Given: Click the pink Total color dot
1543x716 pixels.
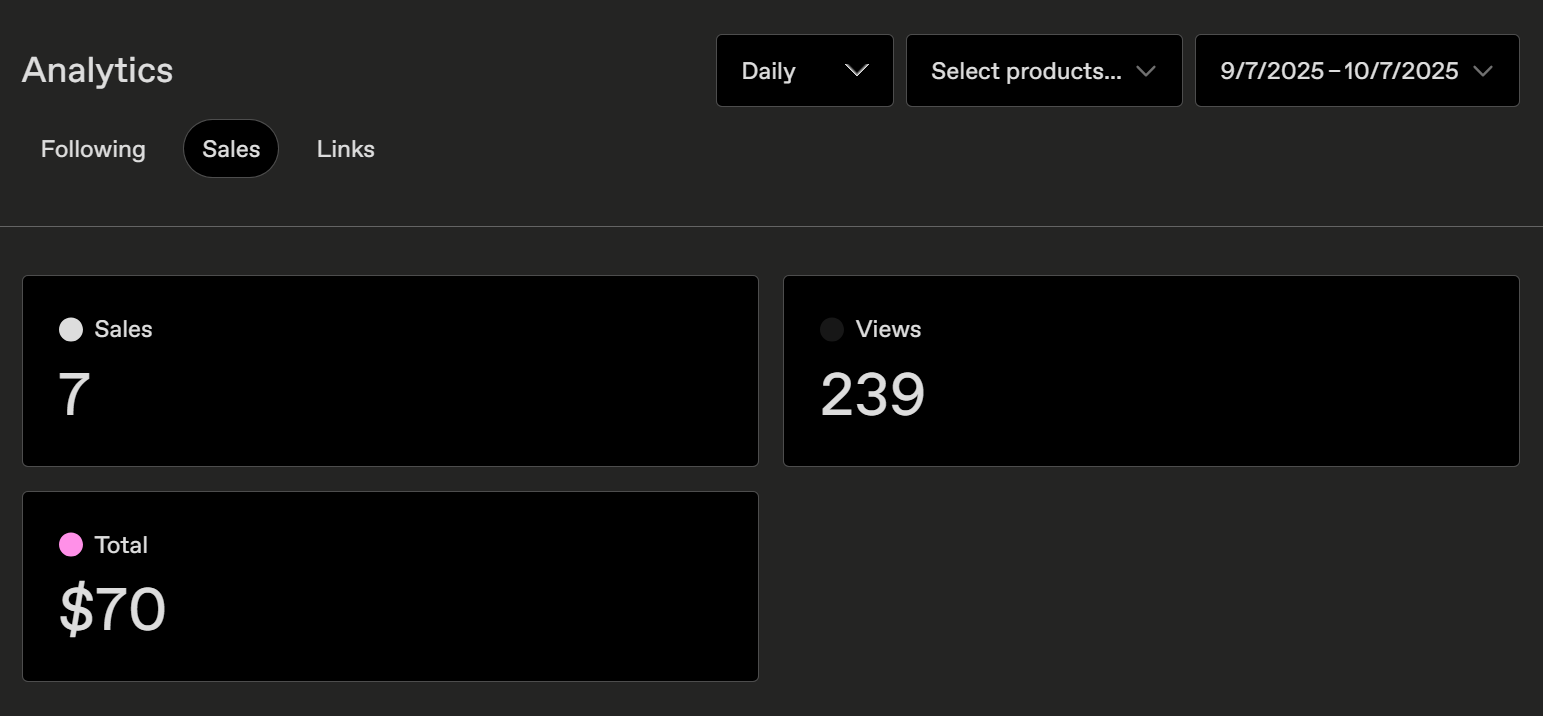Looking at the screenshot, I should click(71, 545).
